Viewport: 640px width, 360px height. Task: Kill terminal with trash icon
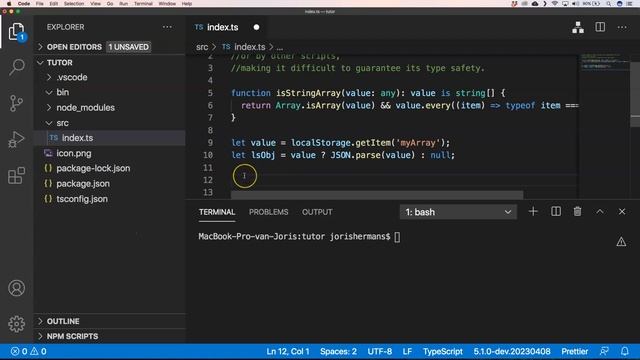(577, 211)
